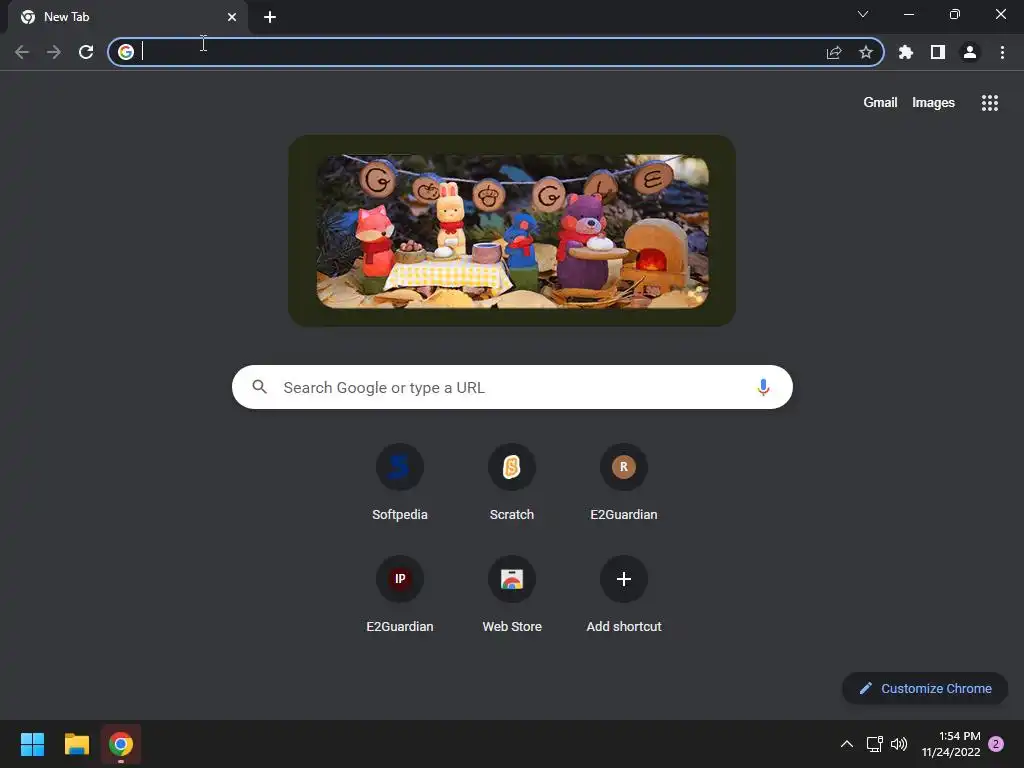The height and width of the screenshot is (768, 1024).
Task: Click the forward navigation arrow
Action: pyautogui.click(x=54, y=52)
